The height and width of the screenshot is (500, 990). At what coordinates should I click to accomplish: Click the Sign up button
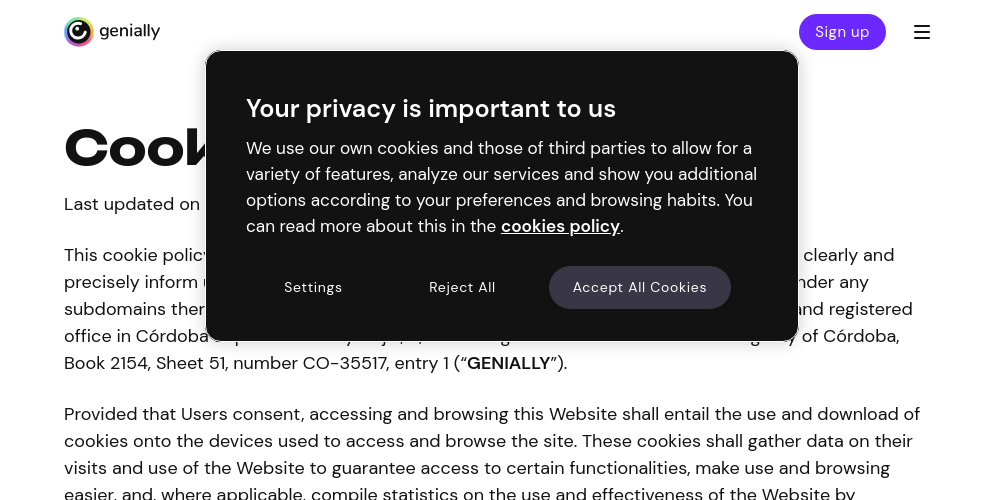pyautogui.click(x=842, y=32)
